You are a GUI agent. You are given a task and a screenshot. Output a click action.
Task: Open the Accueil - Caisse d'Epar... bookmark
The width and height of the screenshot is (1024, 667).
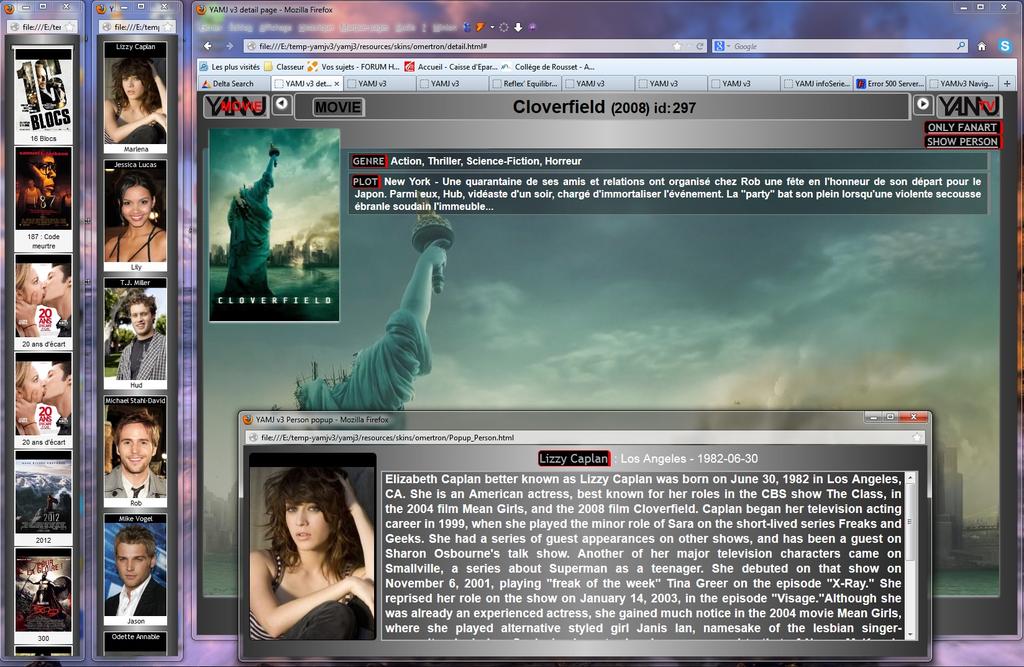pyautogui.click(x=451, y=67)
